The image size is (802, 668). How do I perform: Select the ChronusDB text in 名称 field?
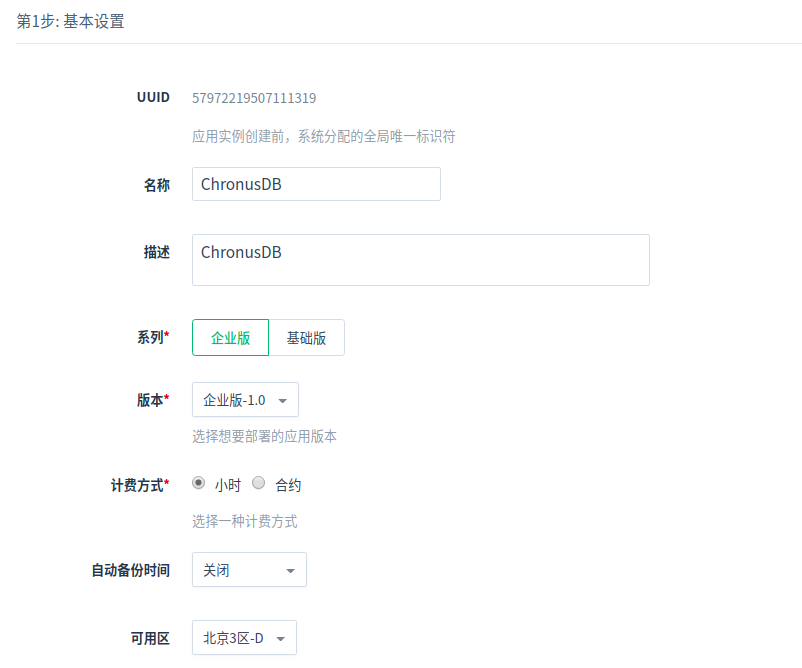(240, 184)
